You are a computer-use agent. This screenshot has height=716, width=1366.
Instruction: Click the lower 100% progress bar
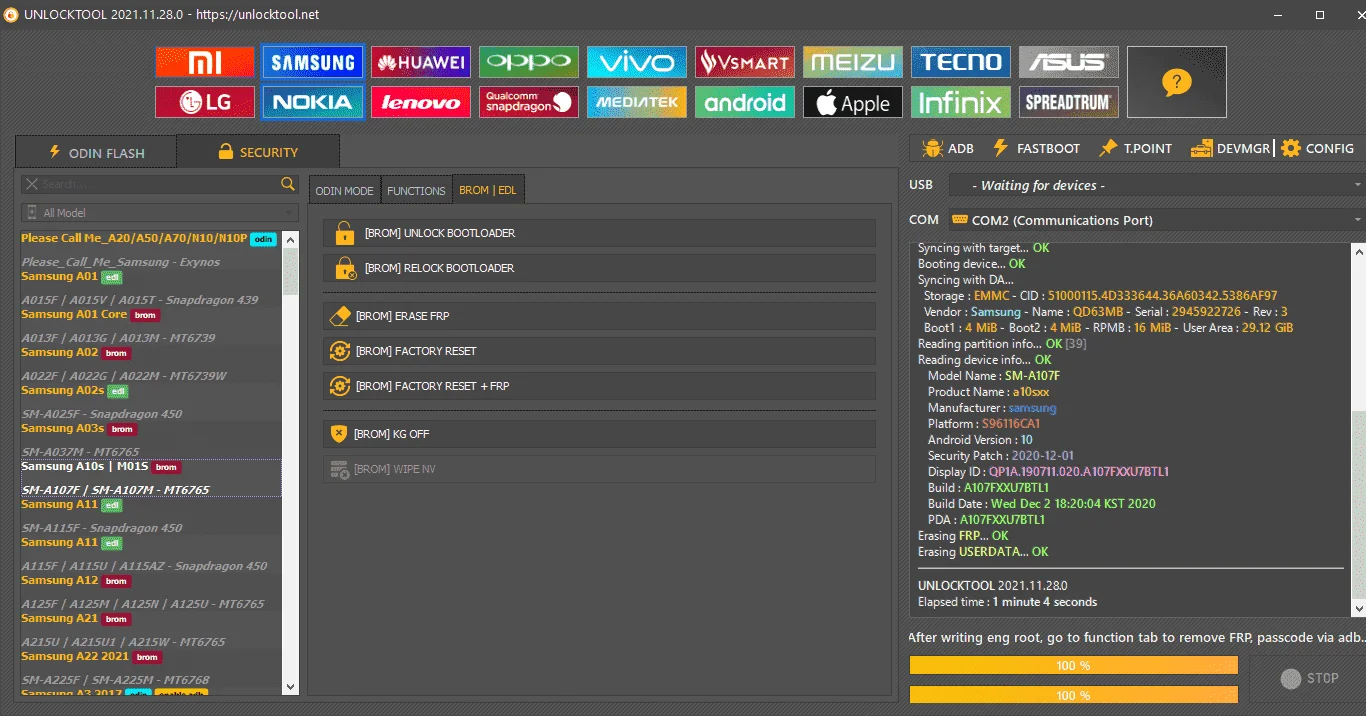click(1073, 695)
